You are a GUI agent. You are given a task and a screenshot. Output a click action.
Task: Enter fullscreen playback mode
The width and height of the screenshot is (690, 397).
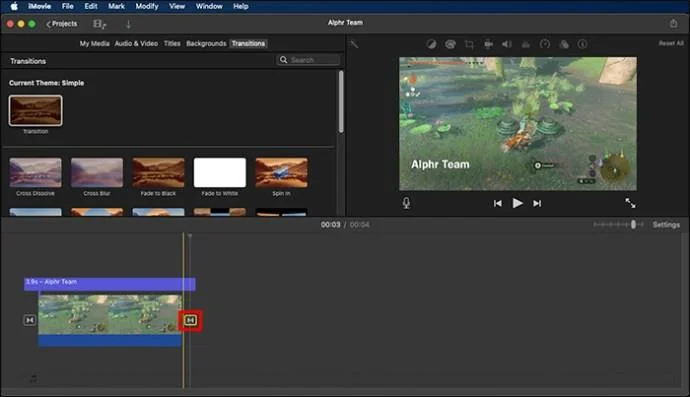pos(630,203)
